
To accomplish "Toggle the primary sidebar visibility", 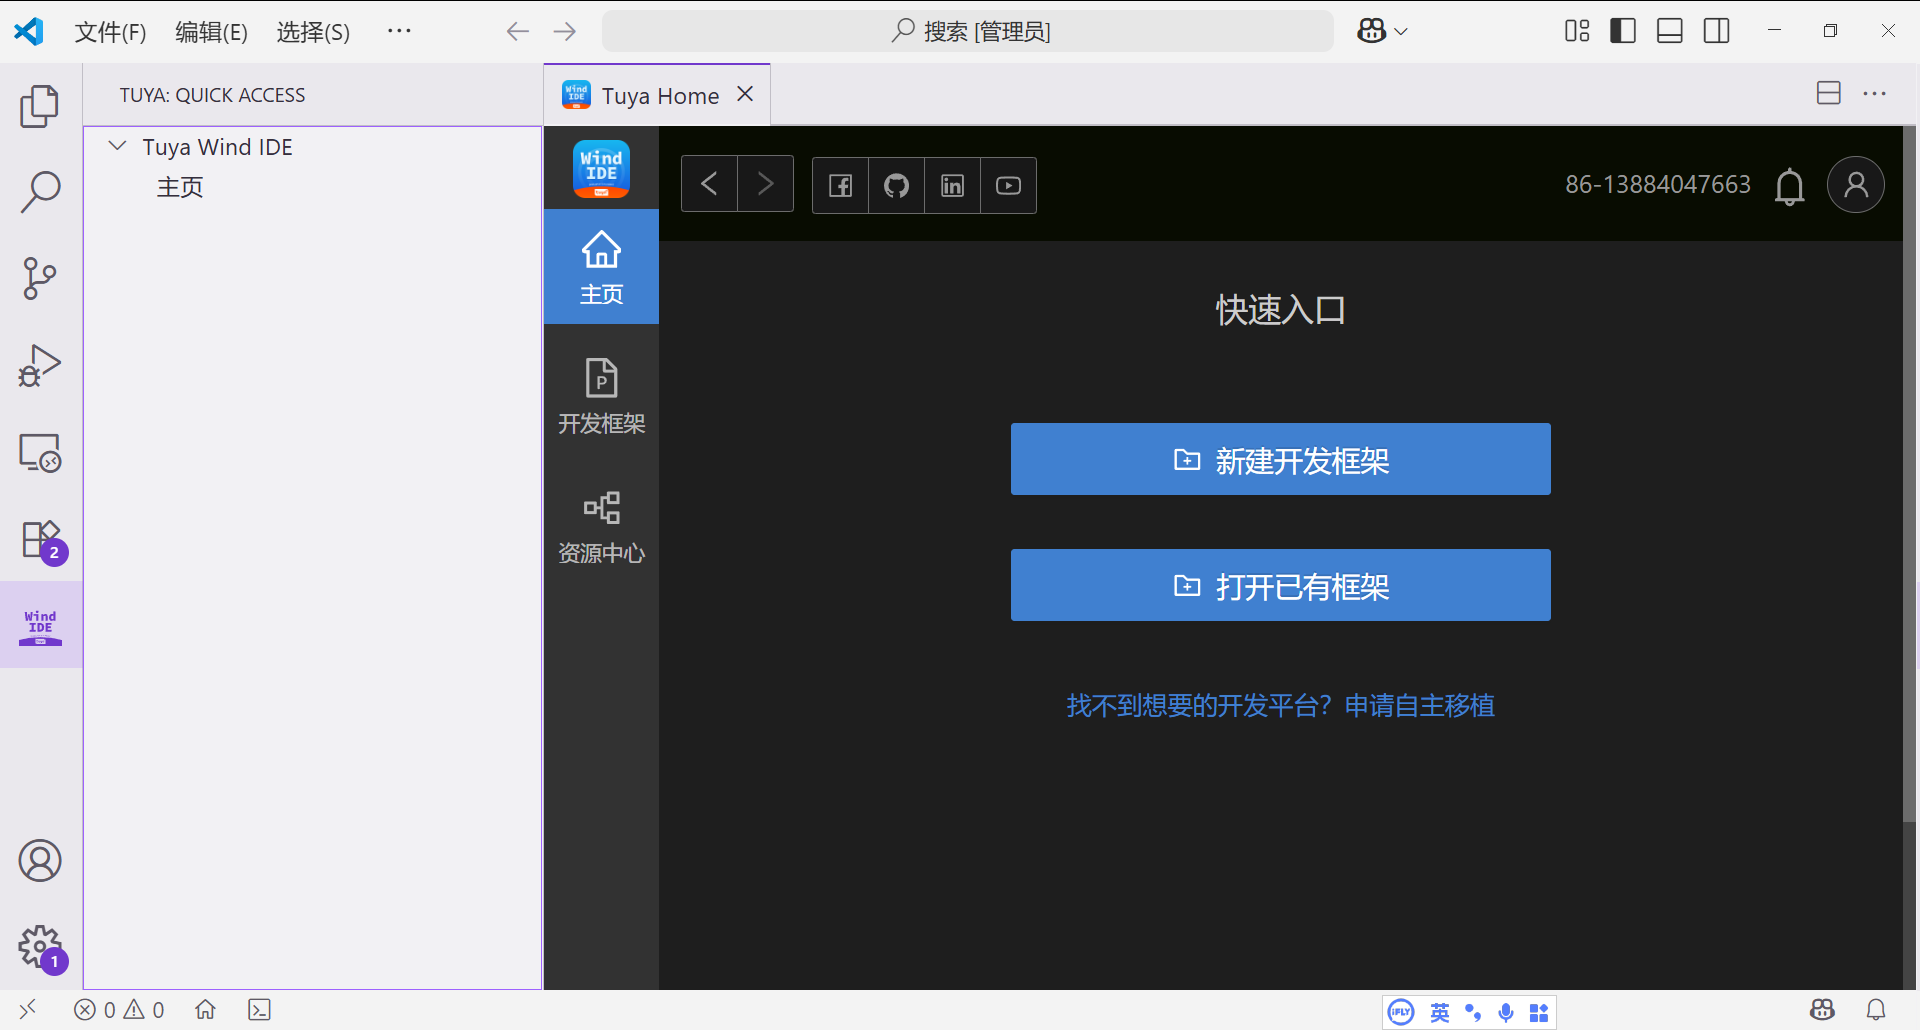I will (1622, 30).
